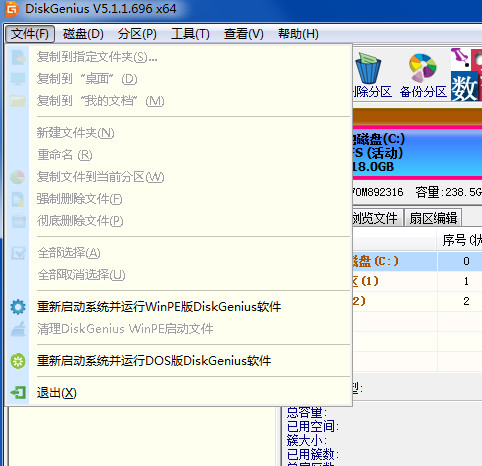Viewport: 482px width, 466px height.
Task: Click the backup partition colorful disc icon
Action: coord(423,68)
